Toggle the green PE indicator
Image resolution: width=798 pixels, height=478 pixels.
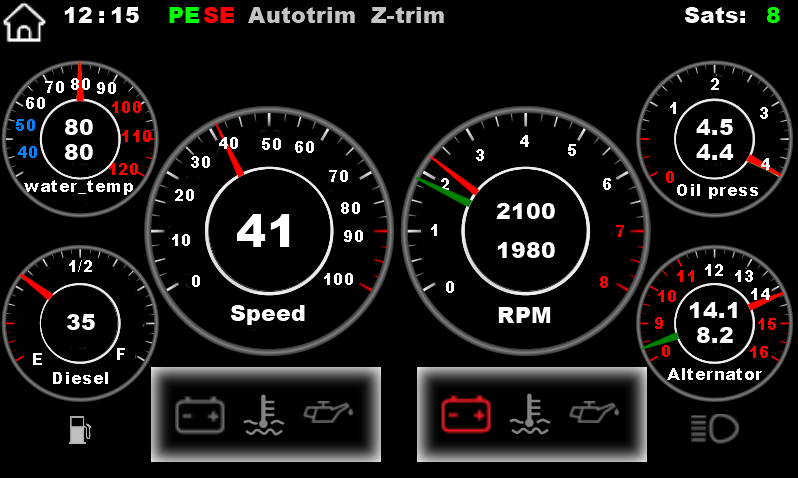click(184, 16)
